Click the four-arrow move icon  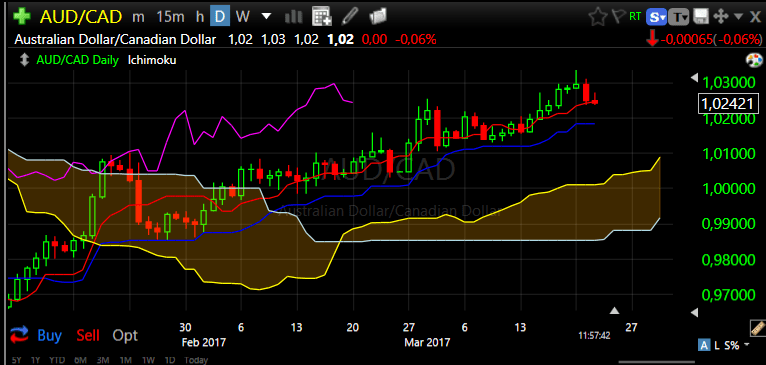click(721, 17)
